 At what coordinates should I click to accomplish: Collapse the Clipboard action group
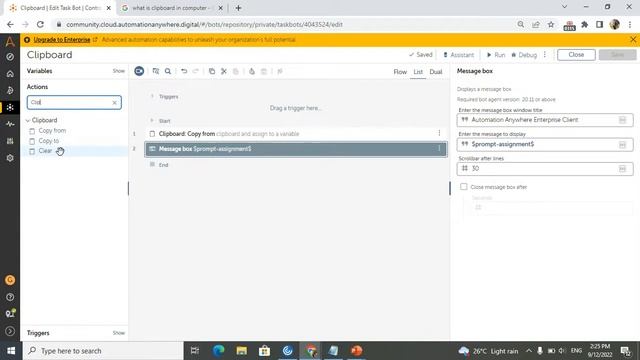(x=28, y=120)
